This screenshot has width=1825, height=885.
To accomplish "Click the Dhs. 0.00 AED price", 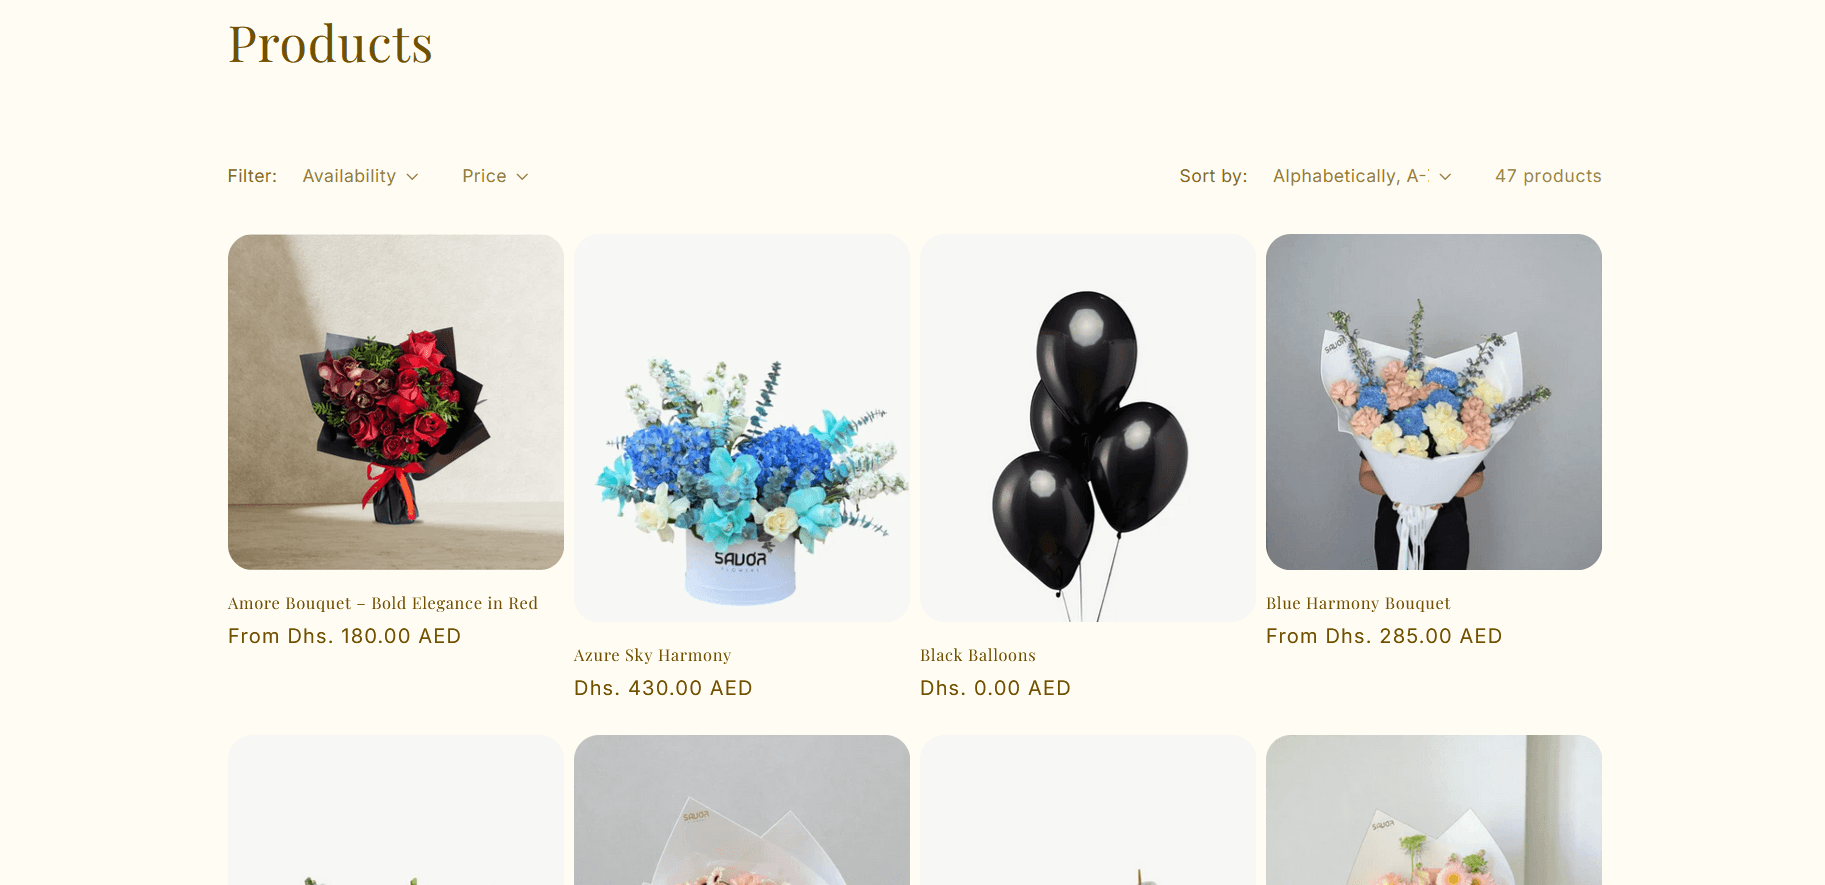I will [995, 688].
